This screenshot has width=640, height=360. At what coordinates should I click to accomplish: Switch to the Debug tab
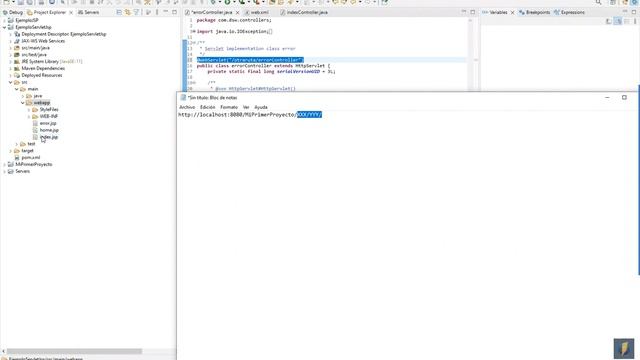[x=13, y=12]
